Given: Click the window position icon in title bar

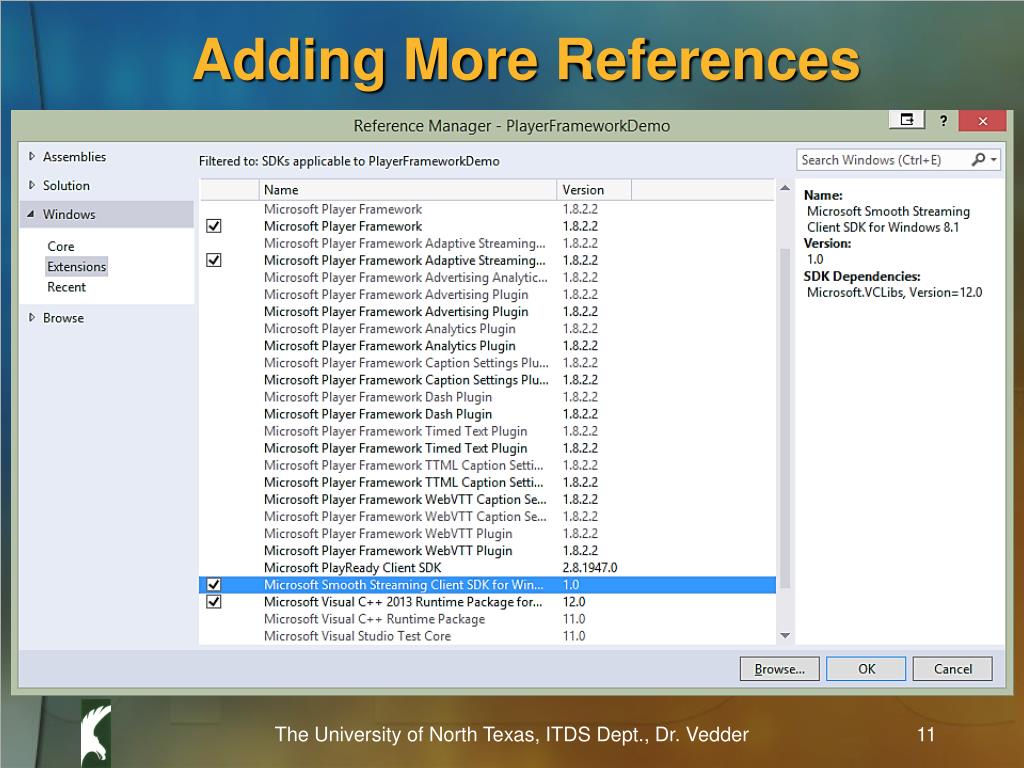Looking at the screenshot, I should pos(907,120).
